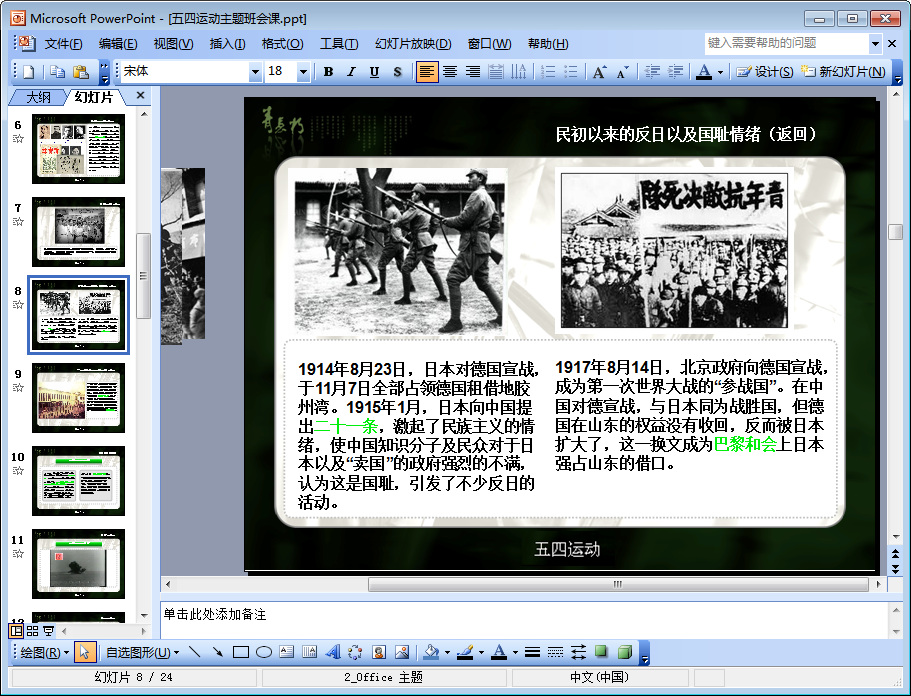This screenshot has height=696, width=911.
Task: Insert a horizontal text box
Action: pos(286,652)
